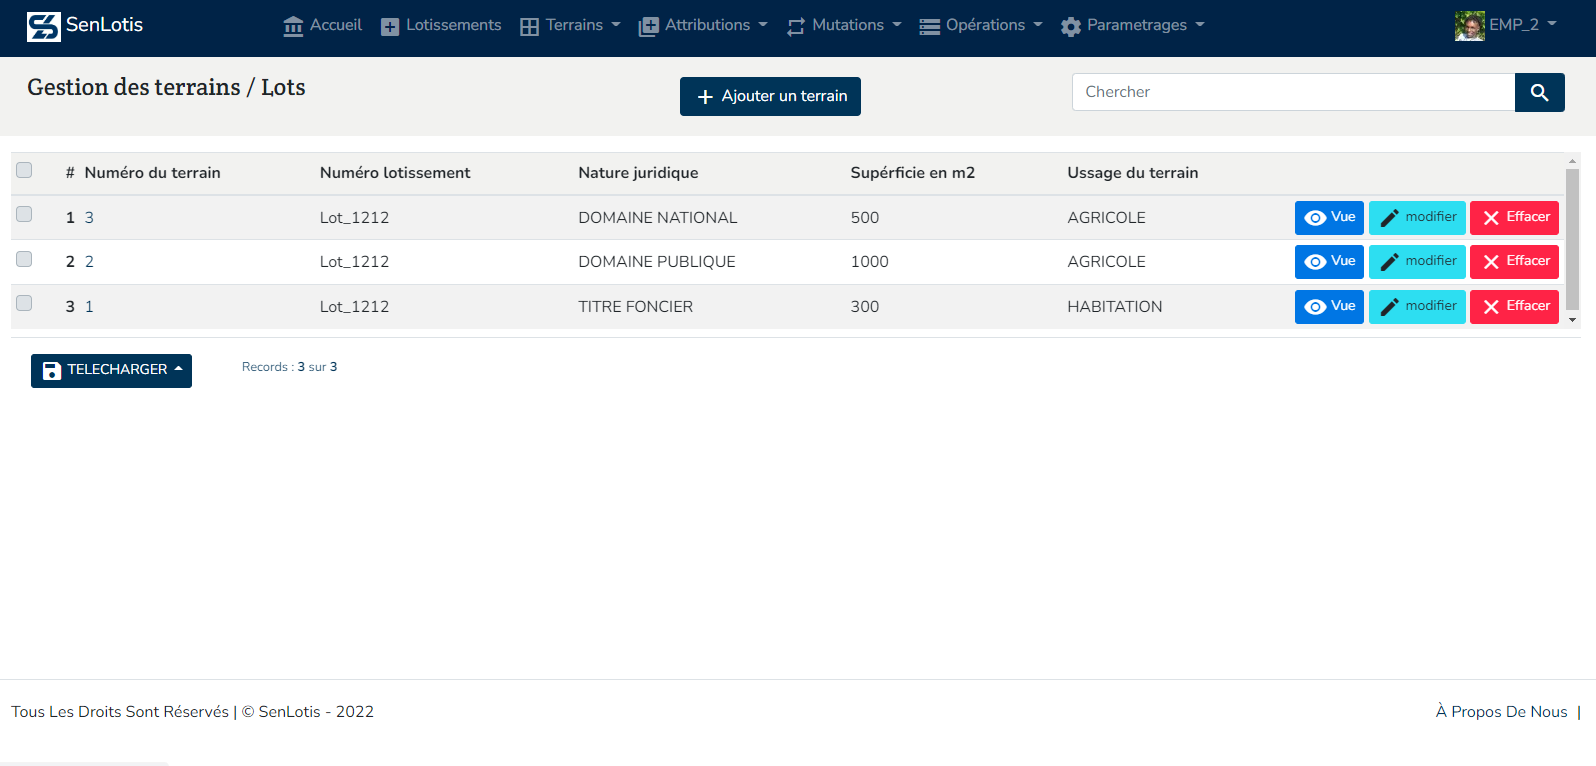Edit the DOMAINE PUBLIQUE terrain with modifier
1596x766 pixels.
point(1417,262)
